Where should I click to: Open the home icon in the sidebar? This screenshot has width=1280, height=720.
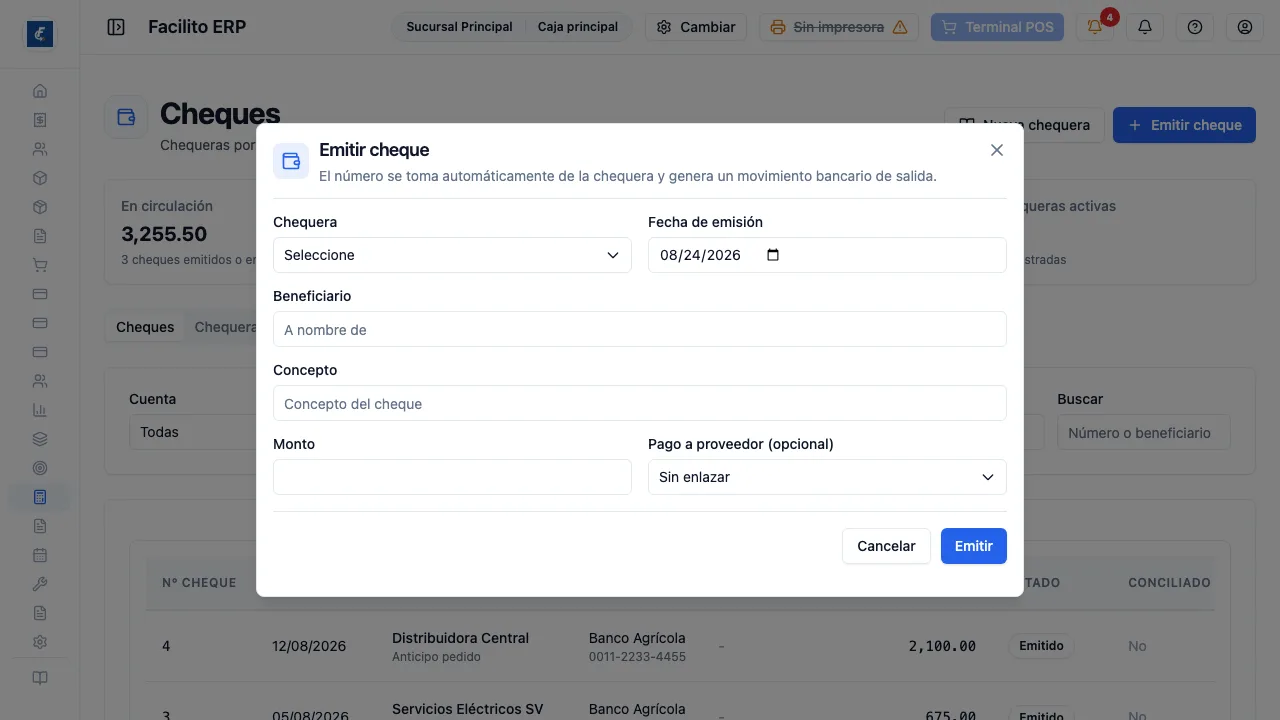(40, 91)
